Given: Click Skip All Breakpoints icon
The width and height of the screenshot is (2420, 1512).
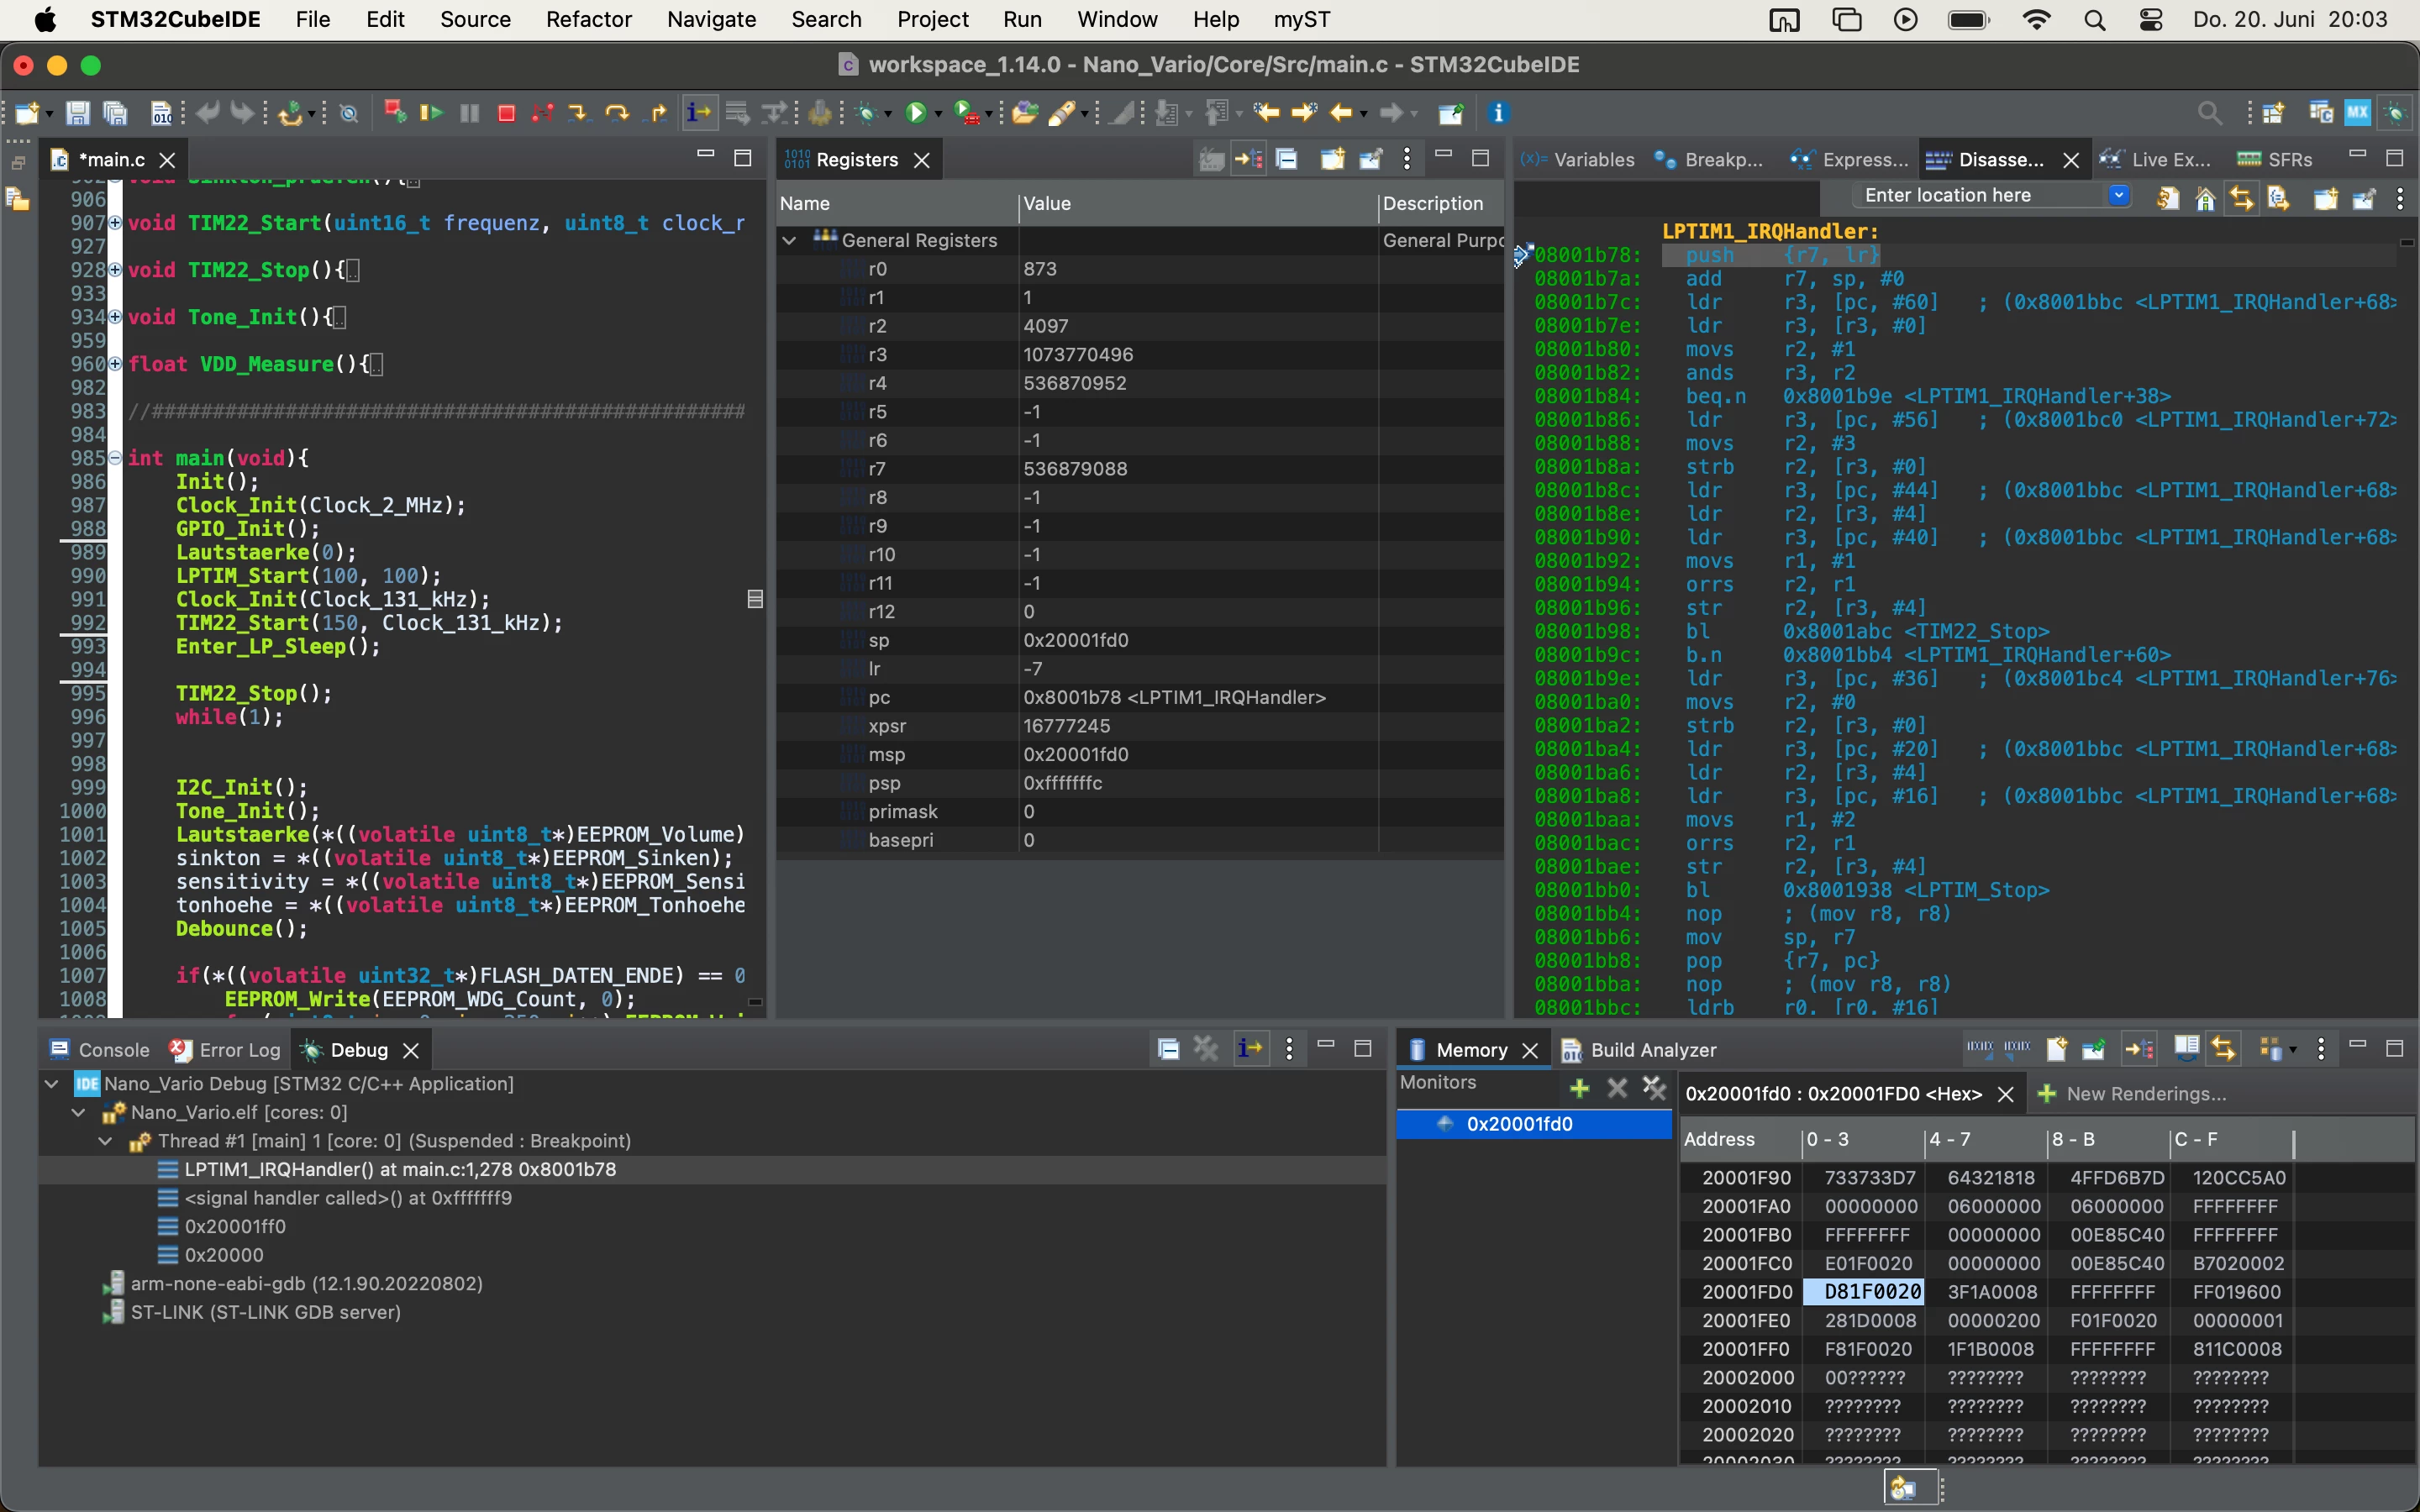Looking at the screenshot, I should [x=349, y=114].
